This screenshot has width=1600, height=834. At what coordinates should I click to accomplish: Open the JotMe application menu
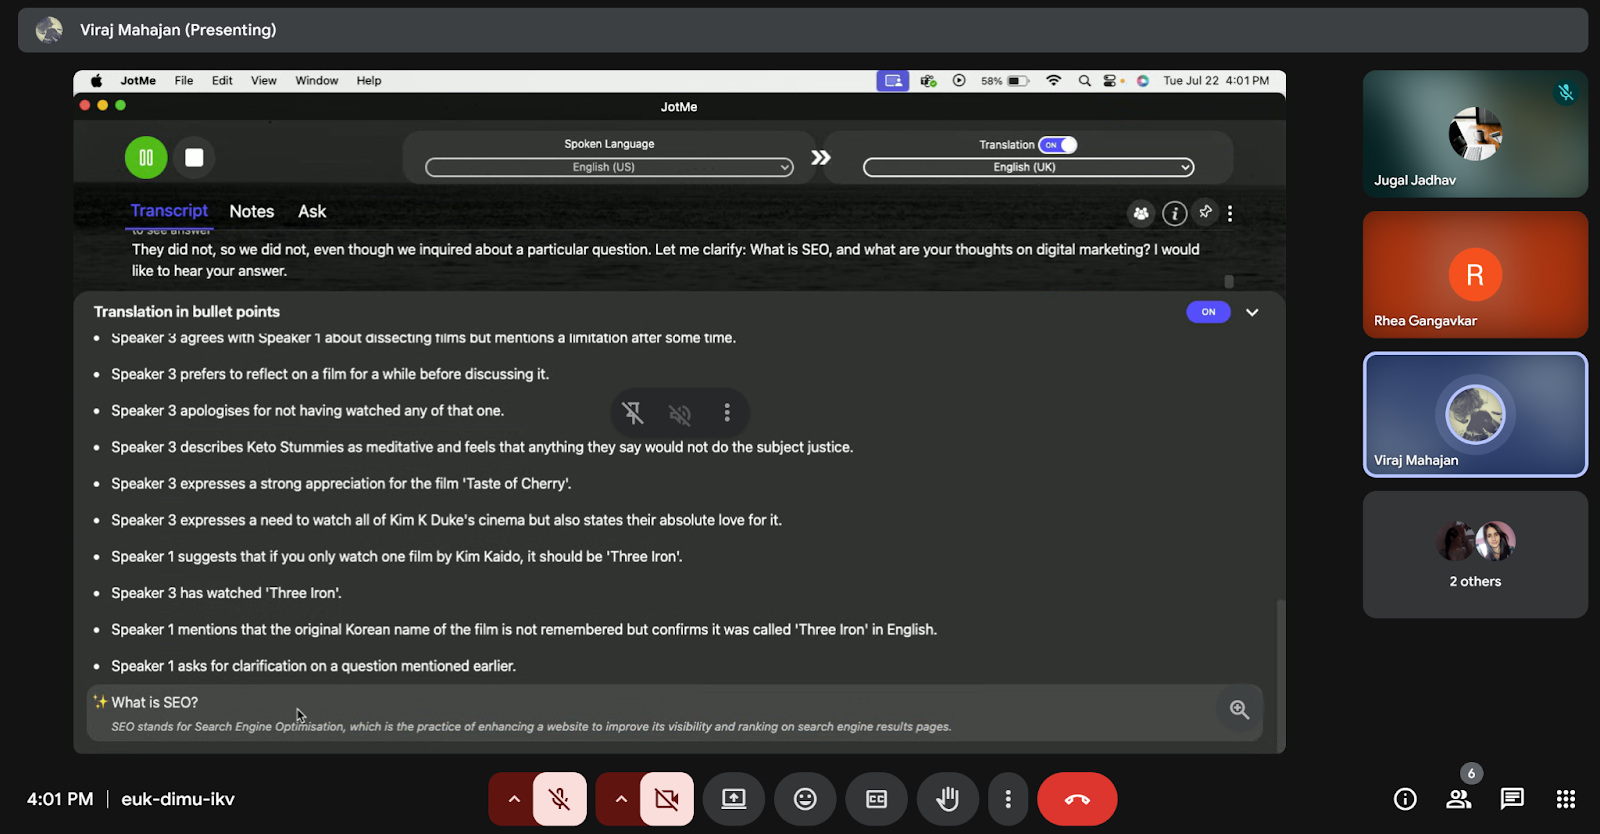coord(138,81)
